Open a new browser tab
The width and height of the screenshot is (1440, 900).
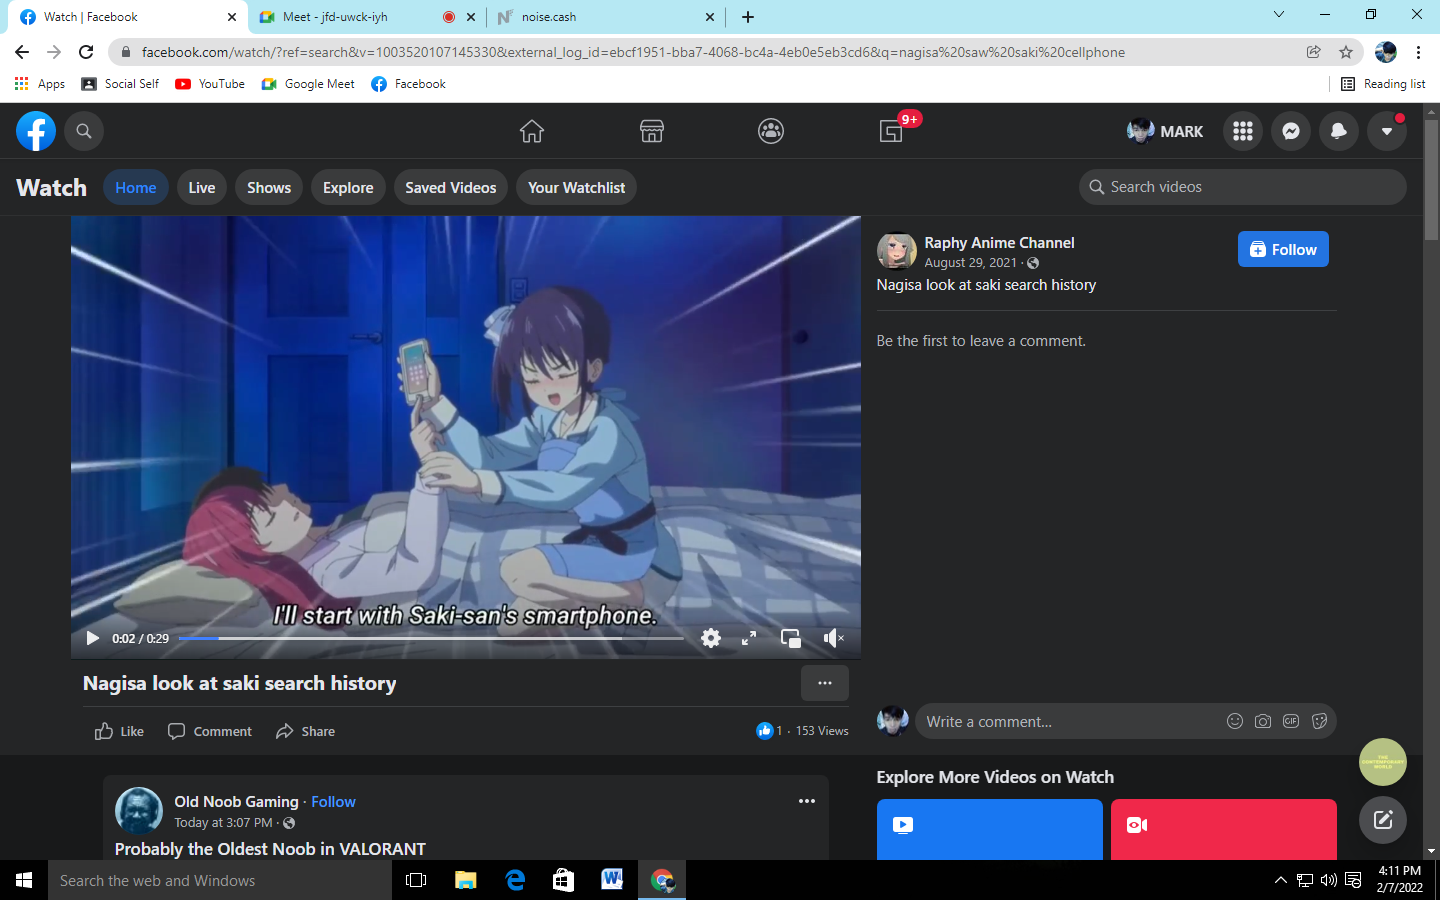(x=748, y=17)
